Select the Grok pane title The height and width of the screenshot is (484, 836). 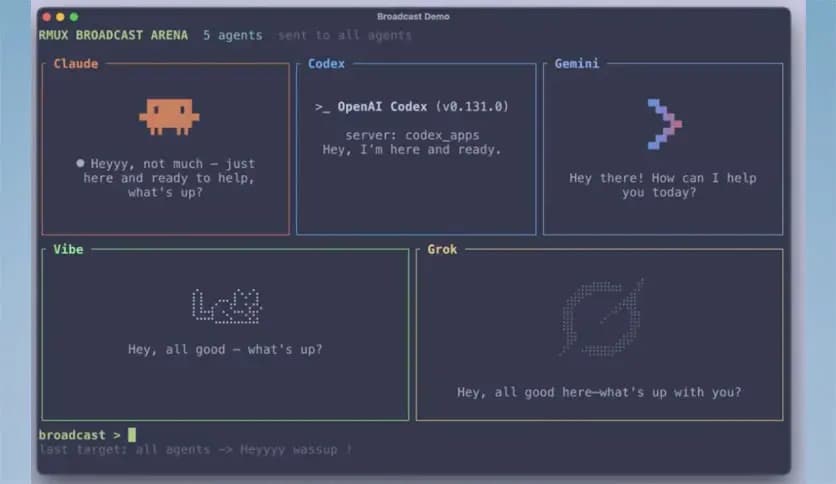(442, 249)
